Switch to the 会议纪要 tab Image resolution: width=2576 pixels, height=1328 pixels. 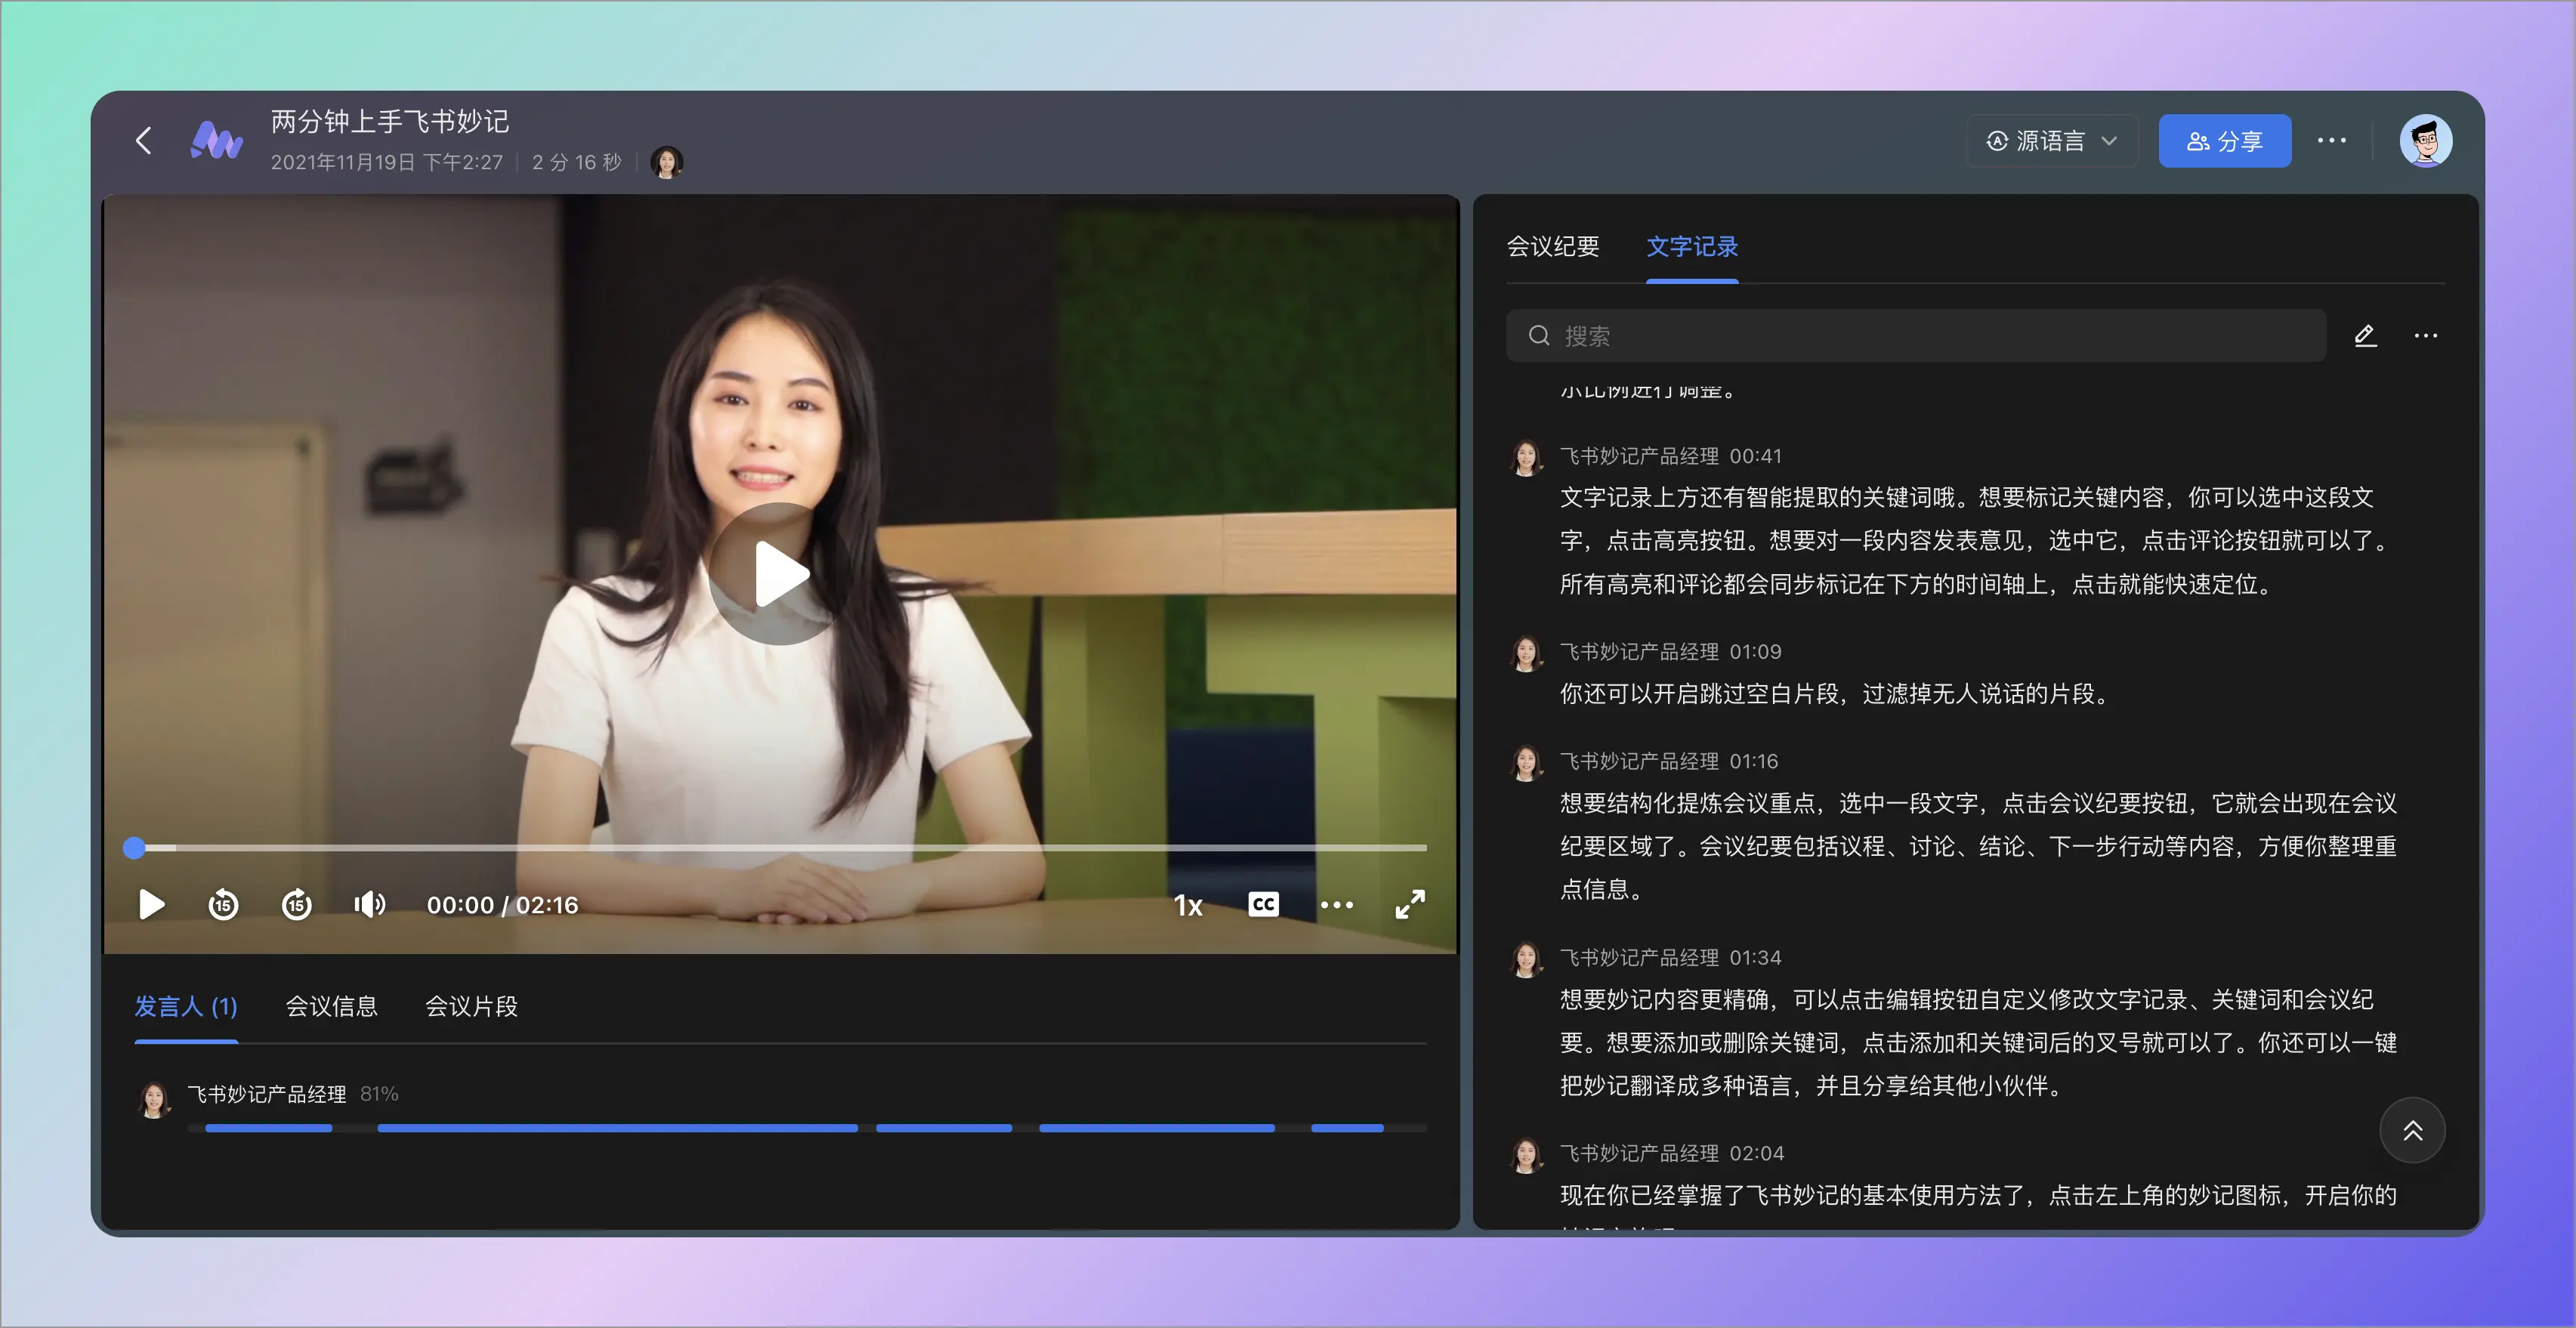[1552, 247]
